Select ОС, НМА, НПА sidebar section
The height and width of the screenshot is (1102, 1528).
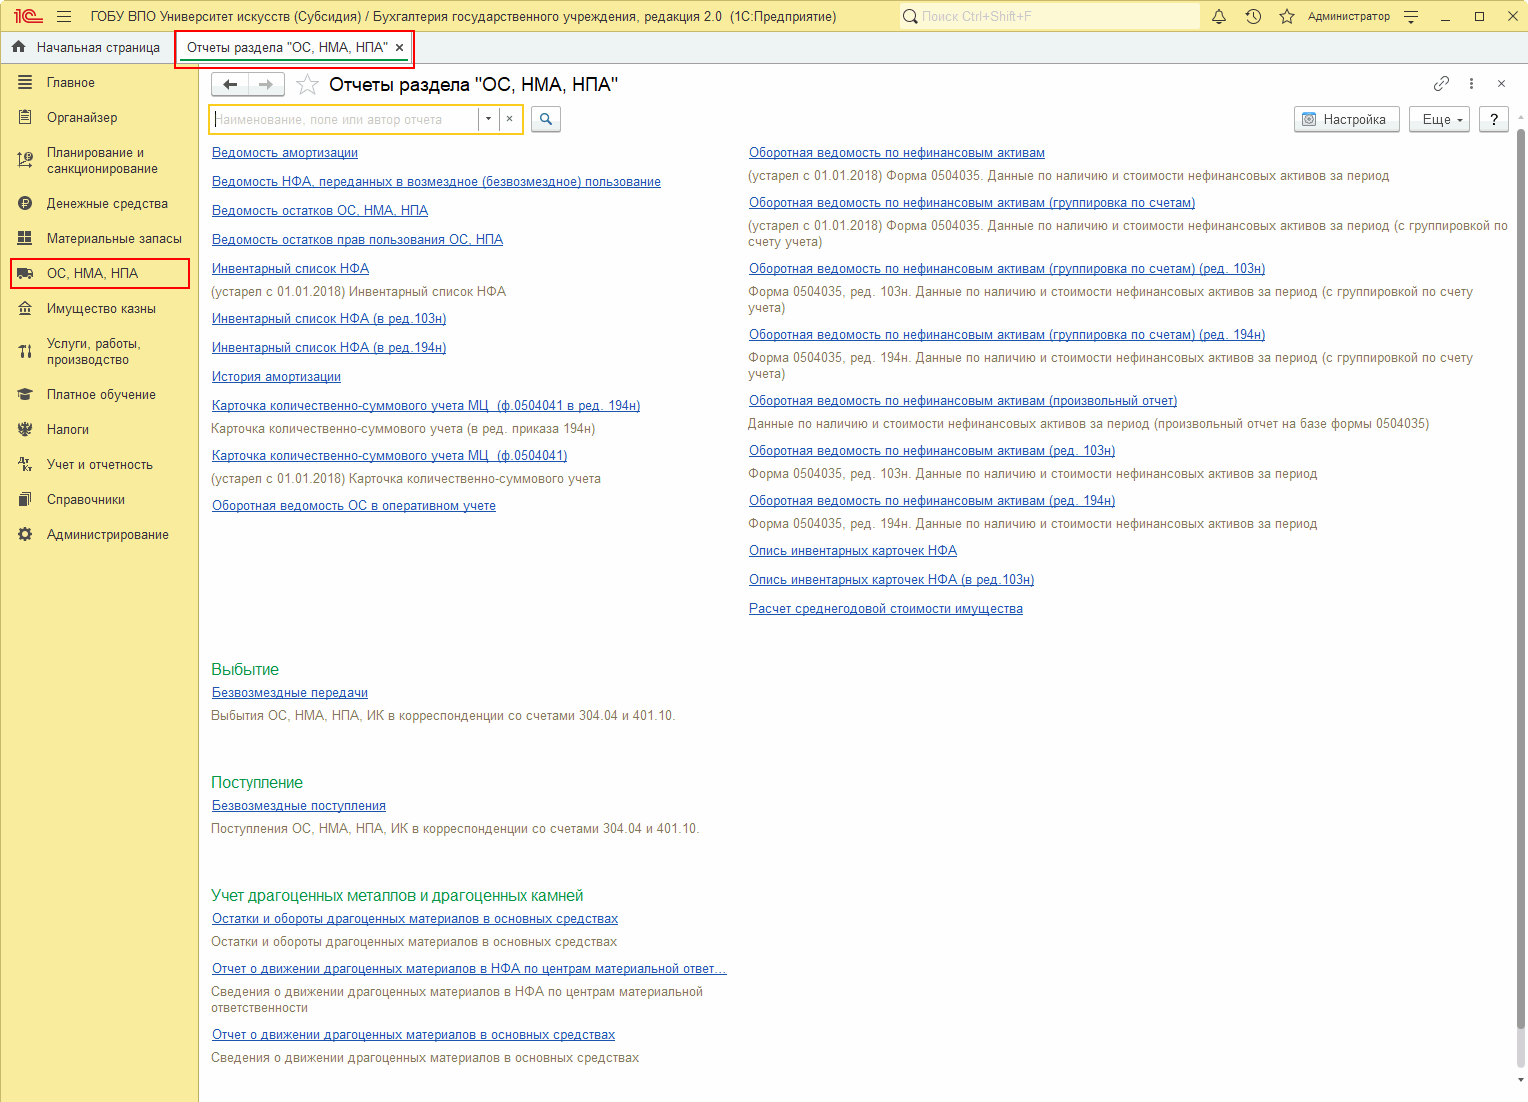100,273
